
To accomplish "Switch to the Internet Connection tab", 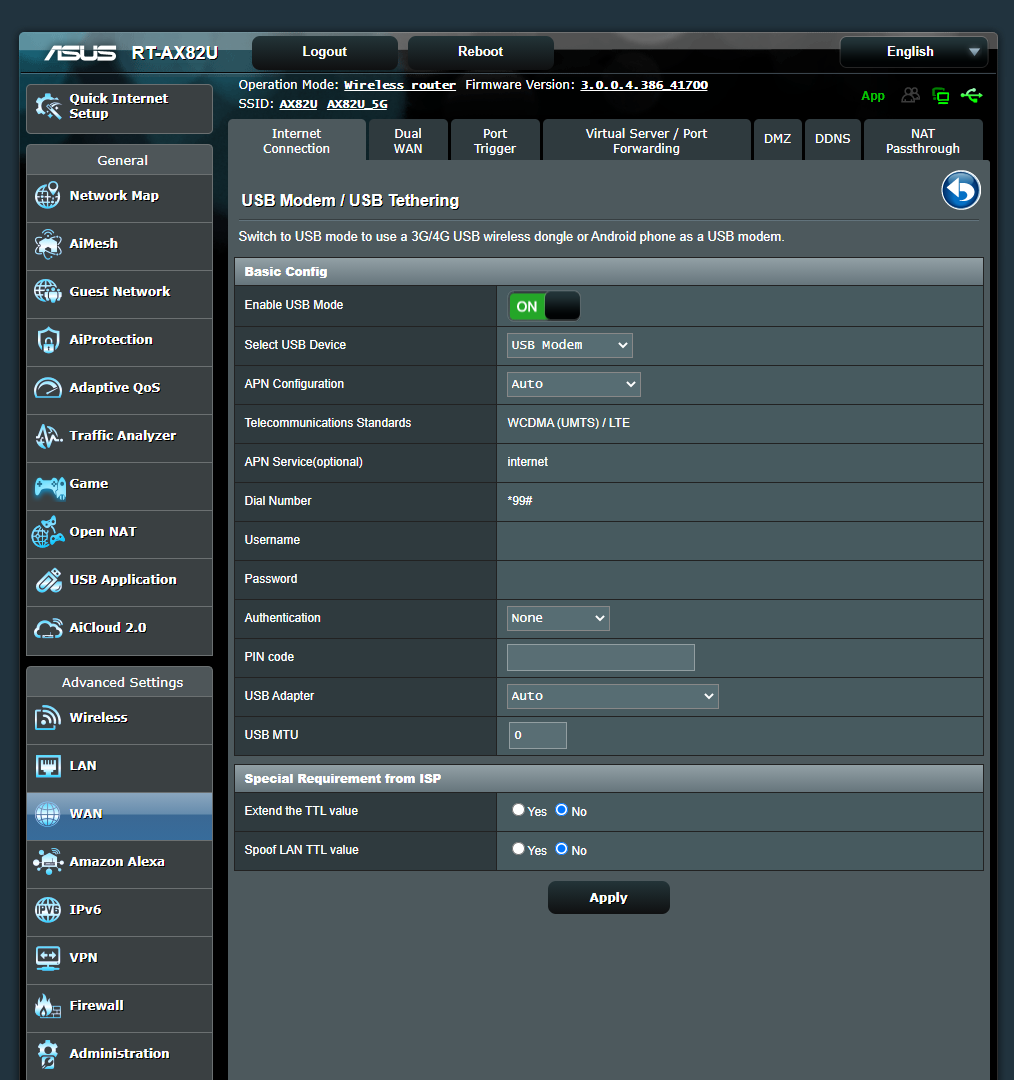I will click(296, 141).
